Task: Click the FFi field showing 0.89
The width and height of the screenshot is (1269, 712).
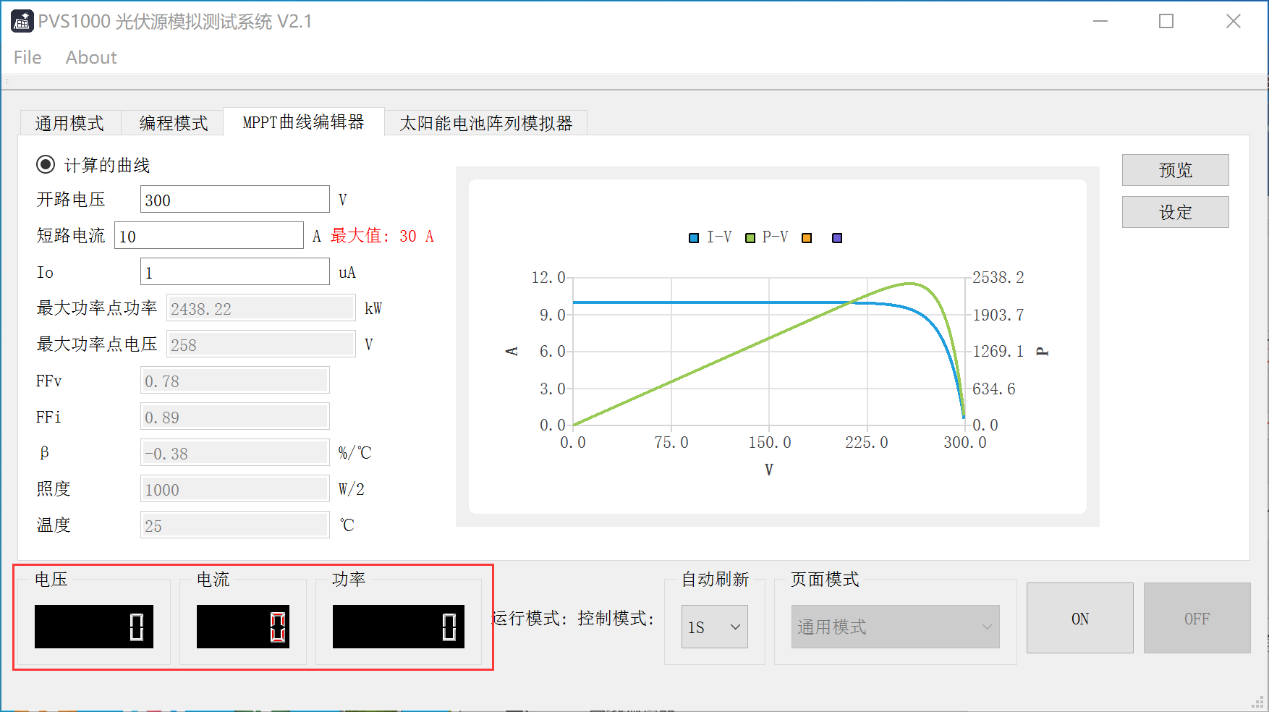Action: 235,417
